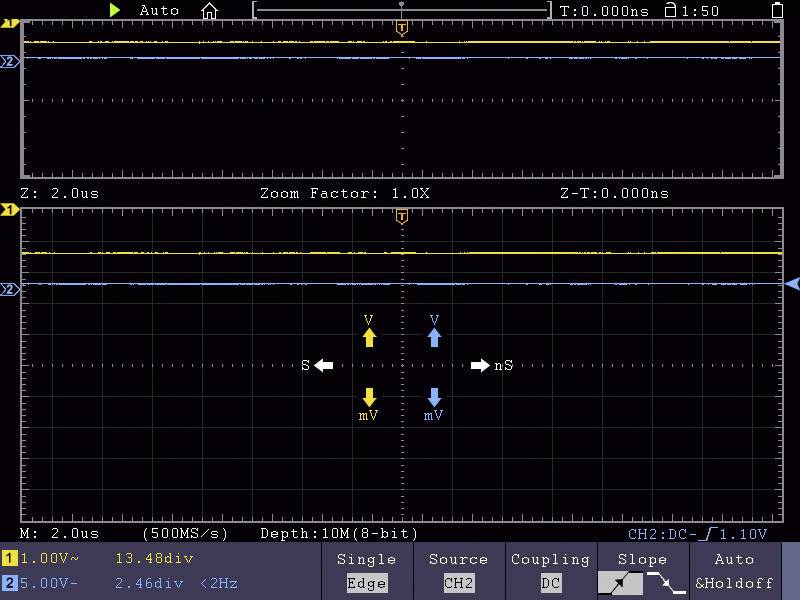Open the Source CH2 selector

tap(458, 571)
